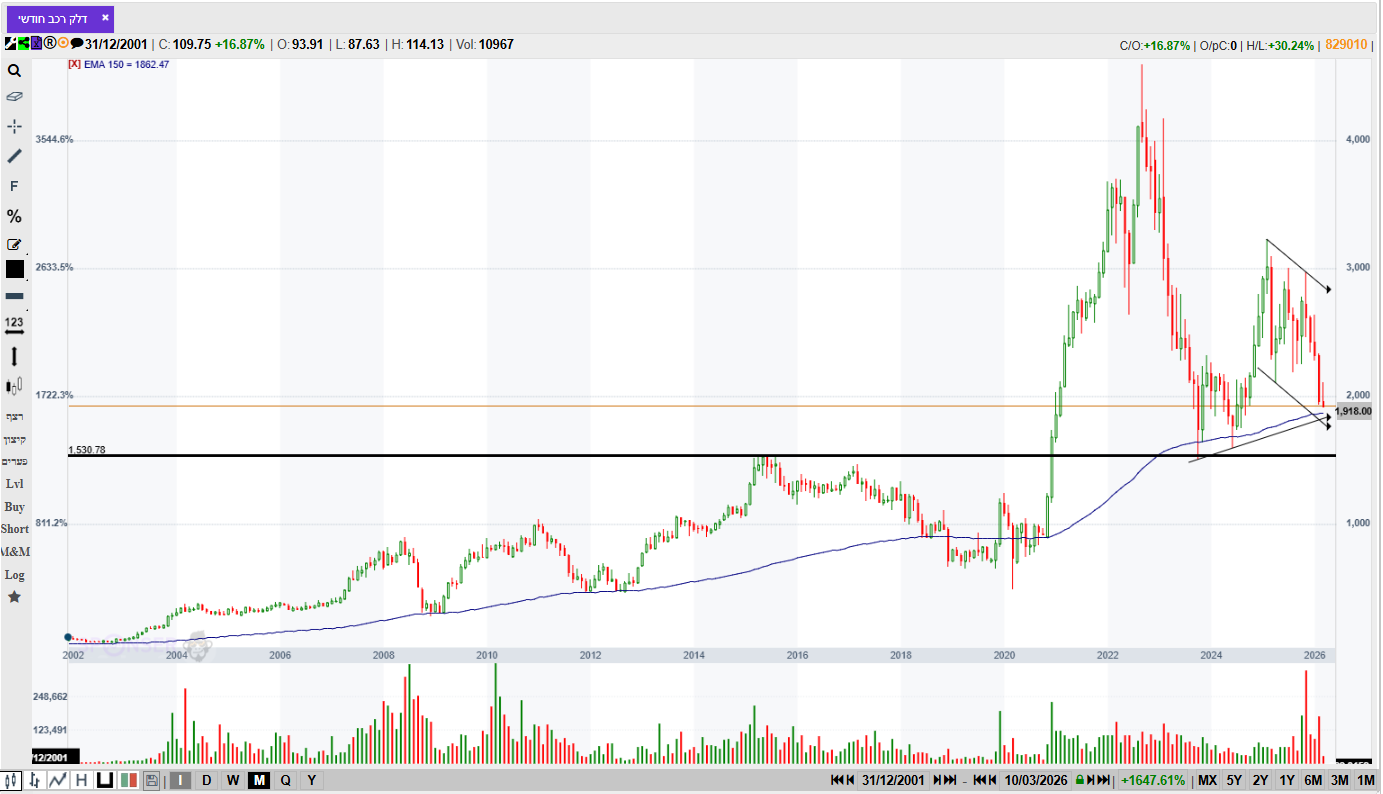Select the magnifier search tool

(x=14, y=71)
